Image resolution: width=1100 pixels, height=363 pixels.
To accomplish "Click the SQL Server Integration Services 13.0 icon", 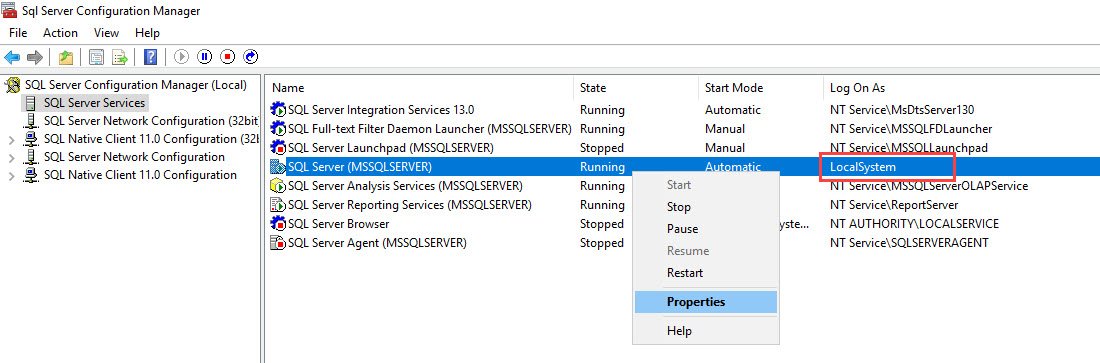I will [279, 110].
